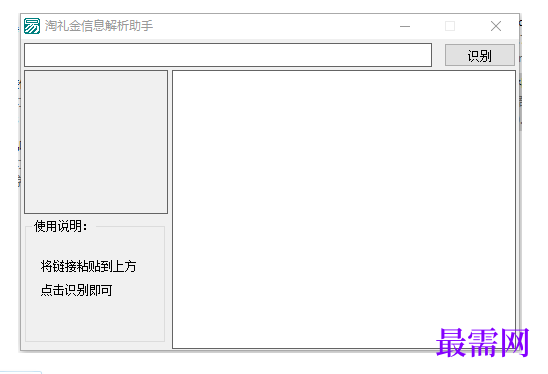Click the text 将链接粘贴到上方
The height and width of the screenshot is (374, 548).
88,266
